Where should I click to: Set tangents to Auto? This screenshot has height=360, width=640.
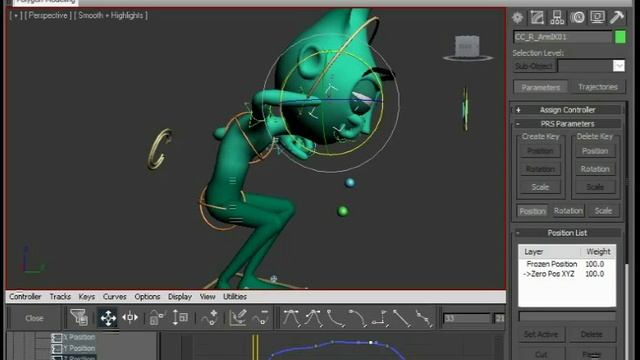tap(291, 318)
